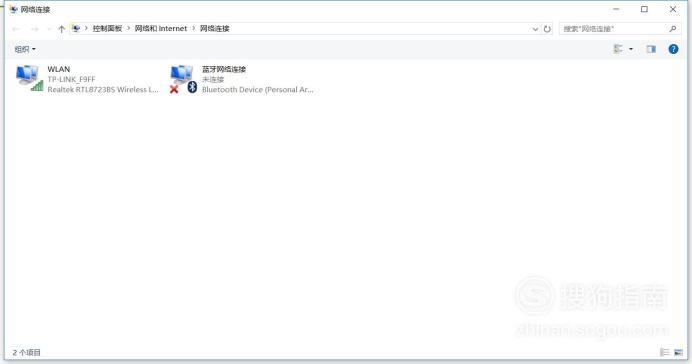Click the WLAN label text
The image size is (692, 364).
59,69
